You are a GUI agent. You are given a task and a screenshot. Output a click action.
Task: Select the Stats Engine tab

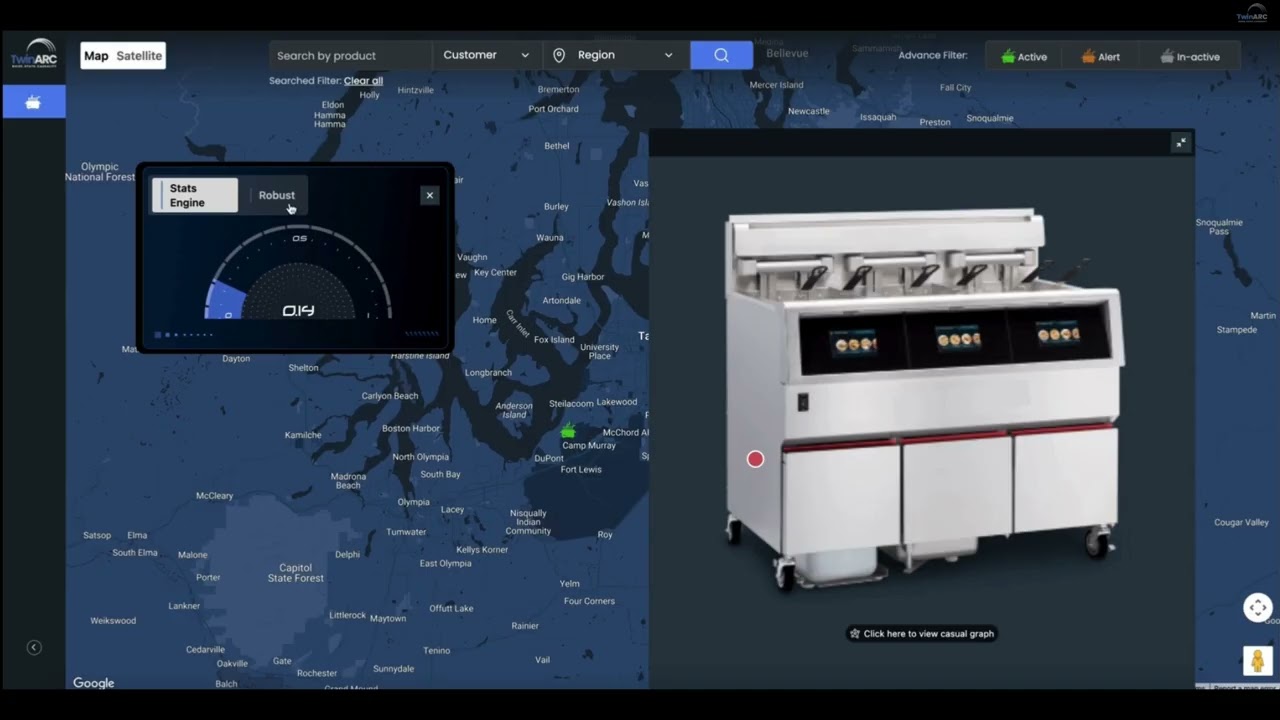point(195,195)
